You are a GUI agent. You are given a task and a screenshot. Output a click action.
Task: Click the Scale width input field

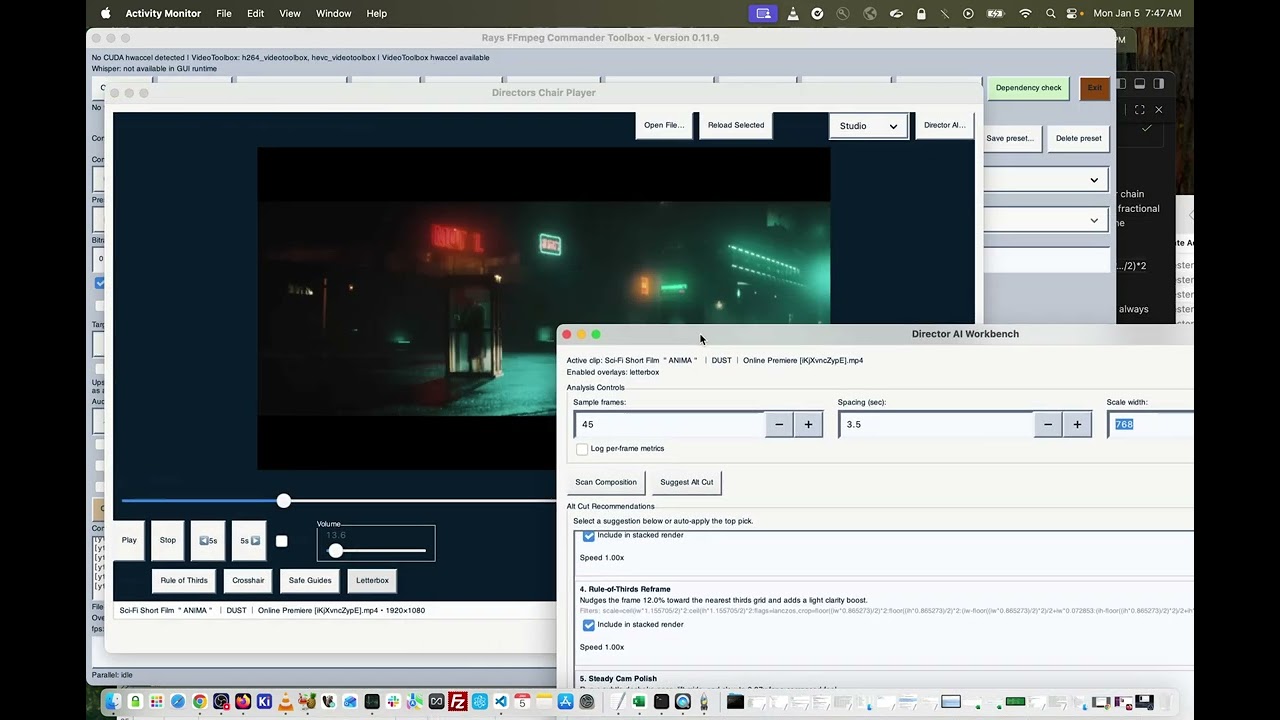(x=1152, y=425)
